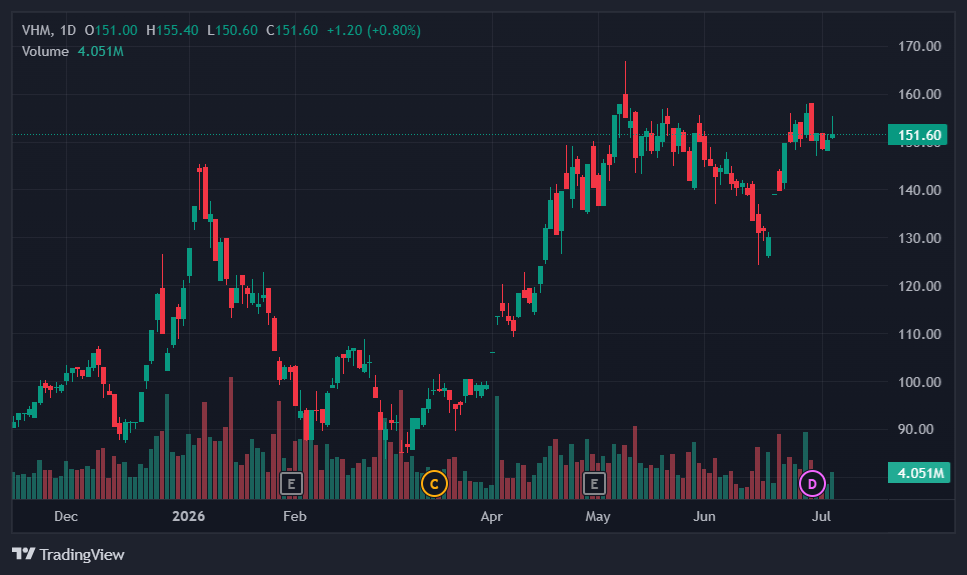Click the close value C151.60 in legend
The height and width of the screenshot is (575, 967).
292,30
